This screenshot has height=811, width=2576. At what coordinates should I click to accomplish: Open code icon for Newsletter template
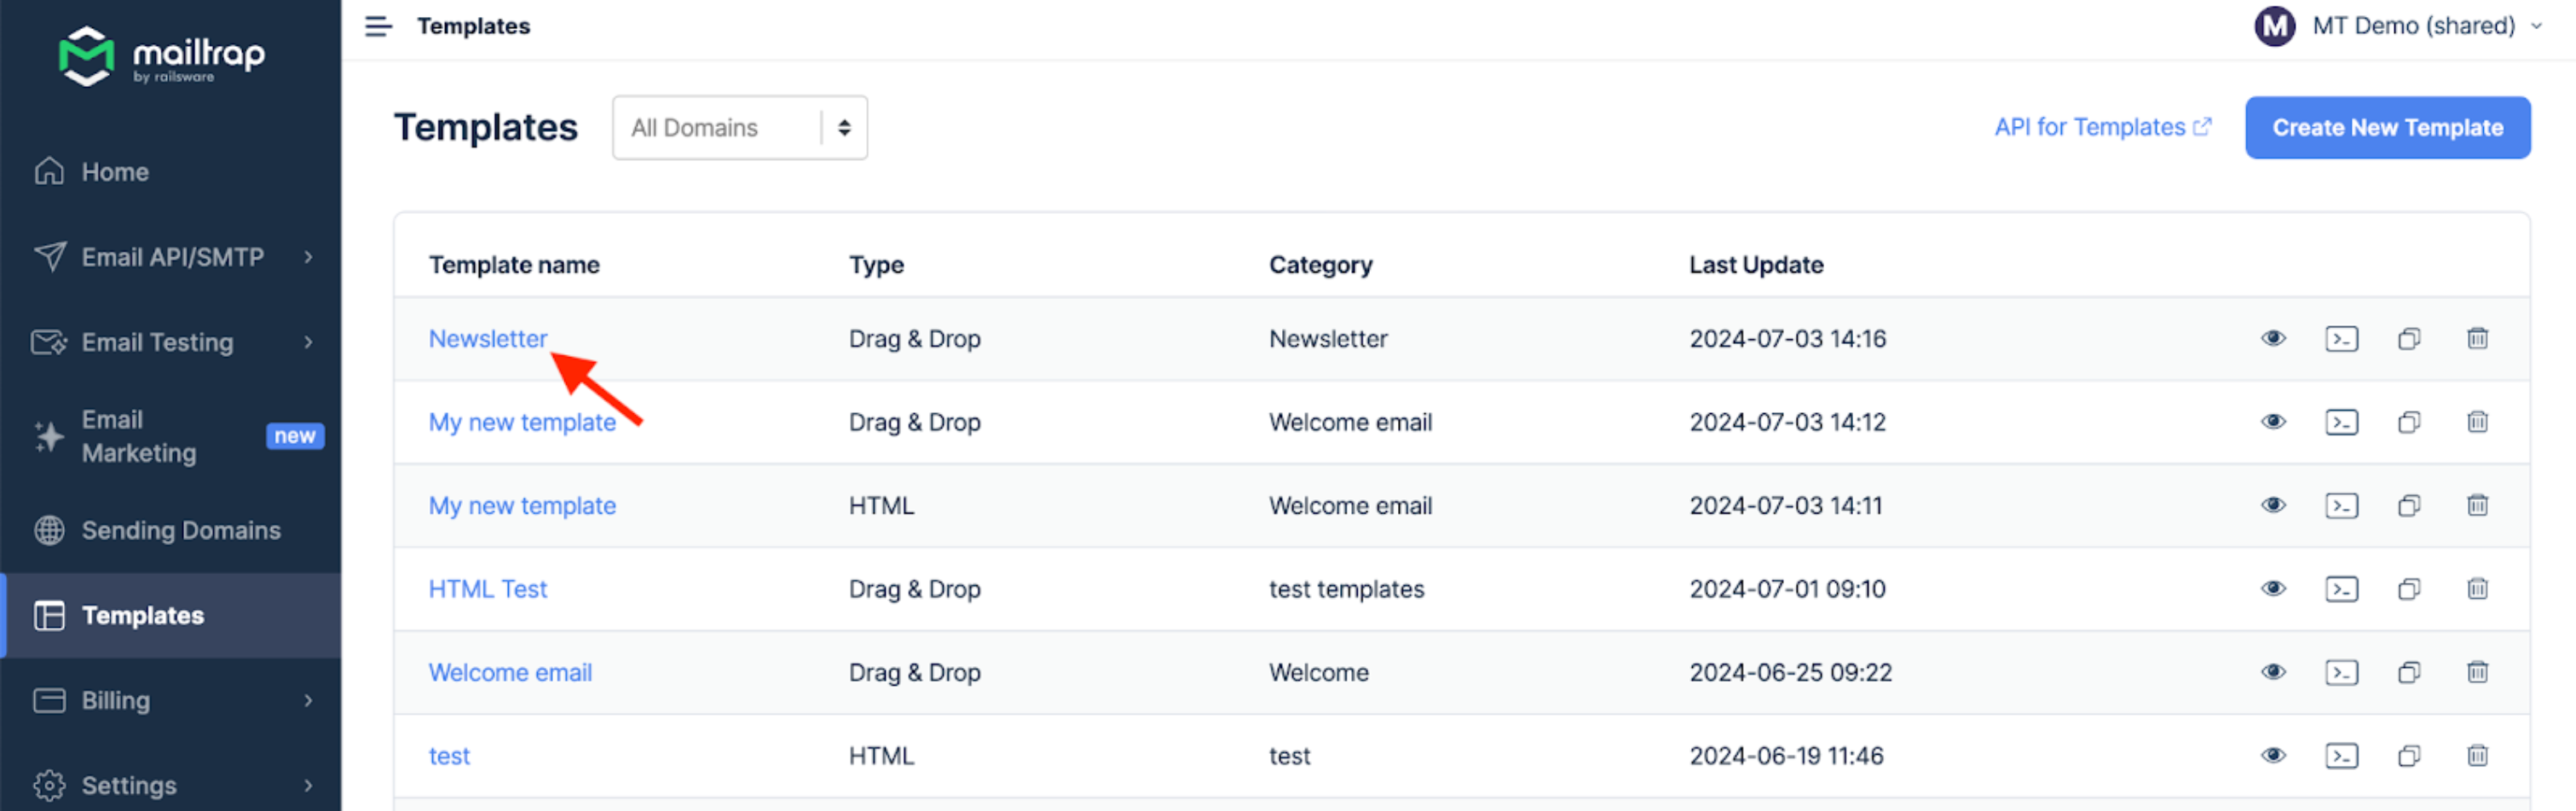2341,339
